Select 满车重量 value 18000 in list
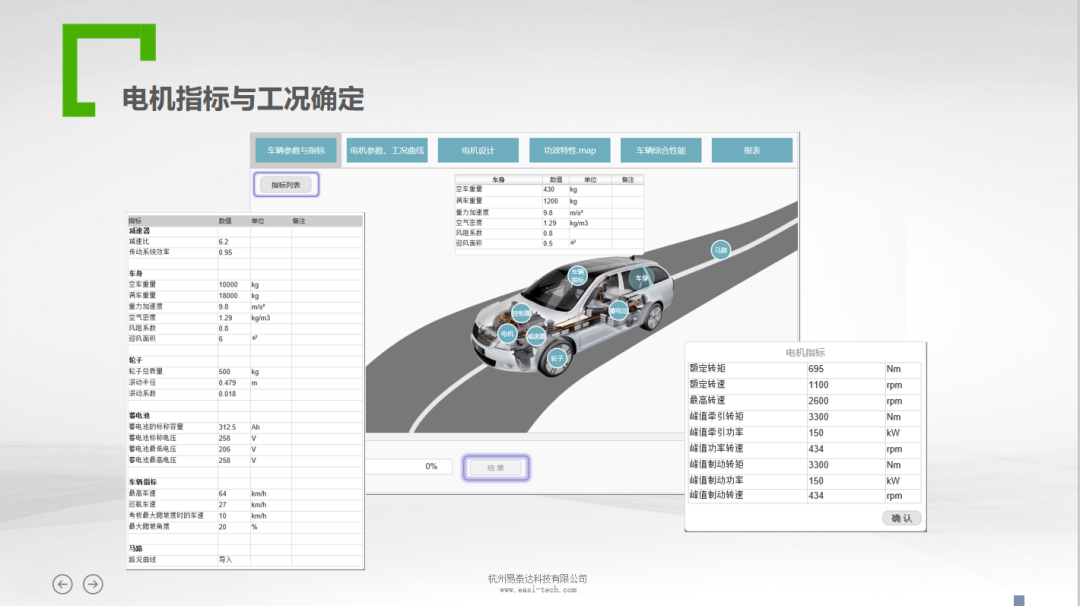 coord(233,295)
